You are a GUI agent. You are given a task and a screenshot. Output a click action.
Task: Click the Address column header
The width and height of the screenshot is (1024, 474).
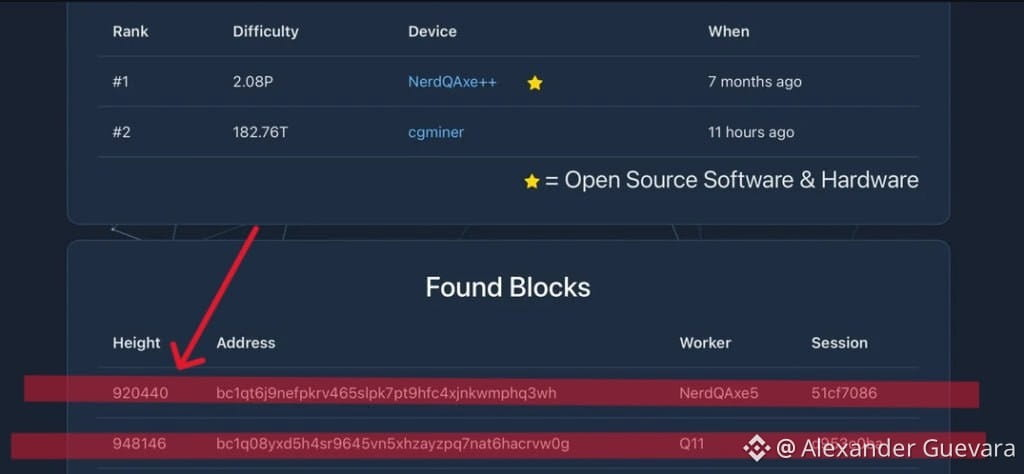(x=246, y=343)
